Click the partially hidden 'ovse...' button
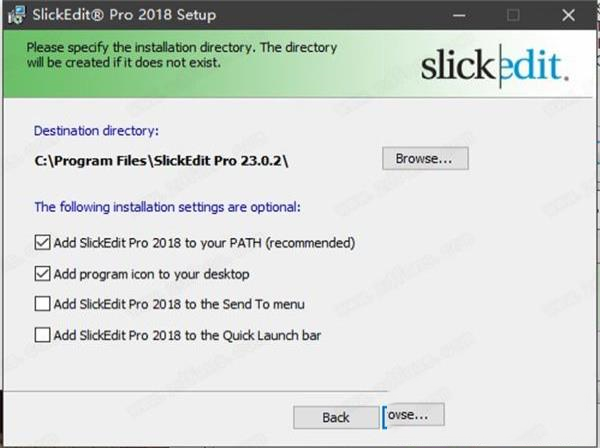The width and height of the screenshot is (600, 448). click(414, 415)
